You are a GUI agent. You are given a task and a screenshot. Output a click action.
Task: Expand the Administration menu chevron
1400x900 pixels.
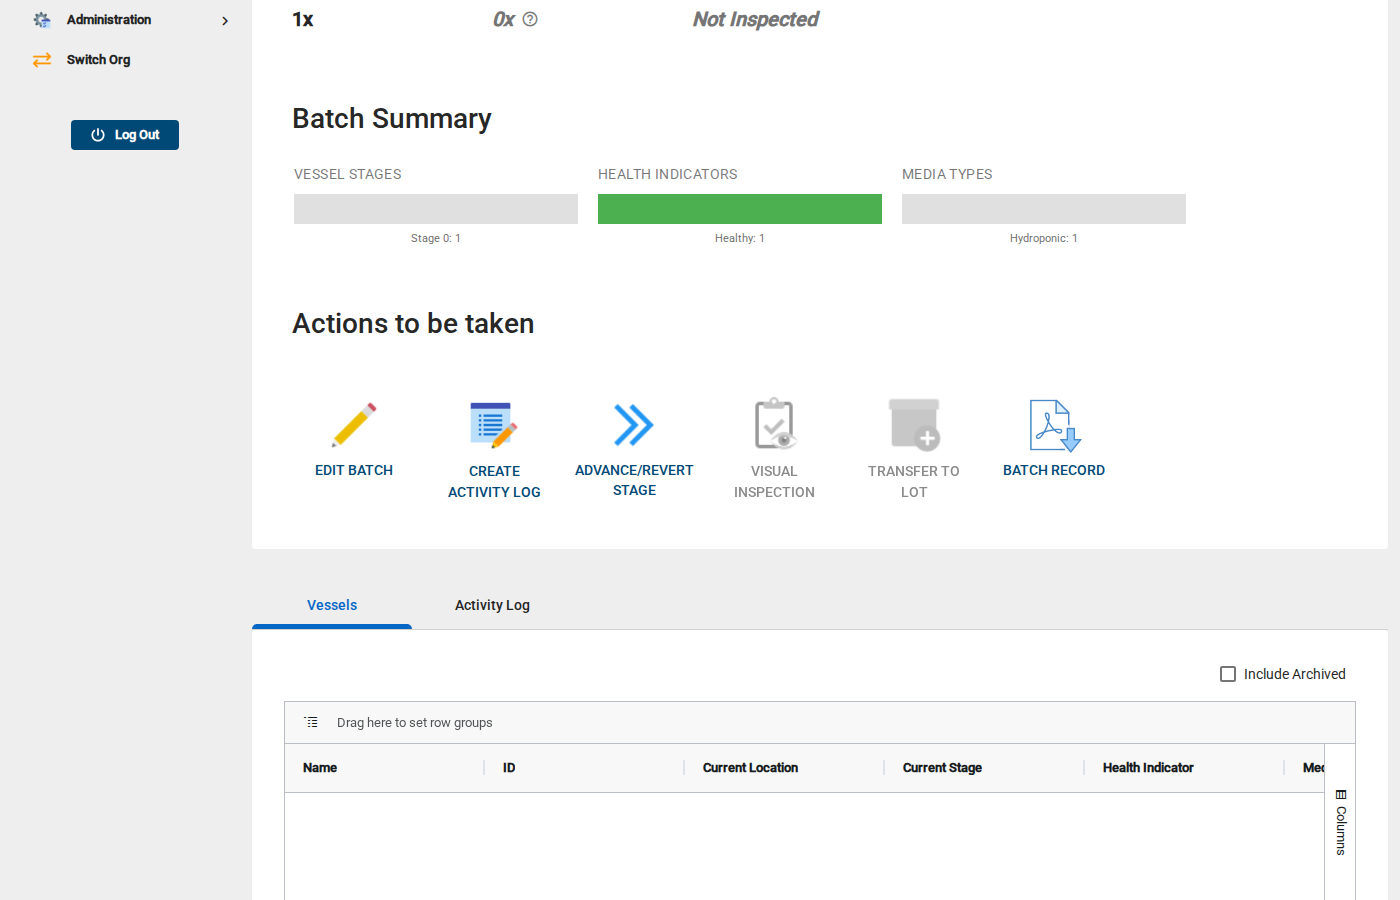tap(225, 21)
